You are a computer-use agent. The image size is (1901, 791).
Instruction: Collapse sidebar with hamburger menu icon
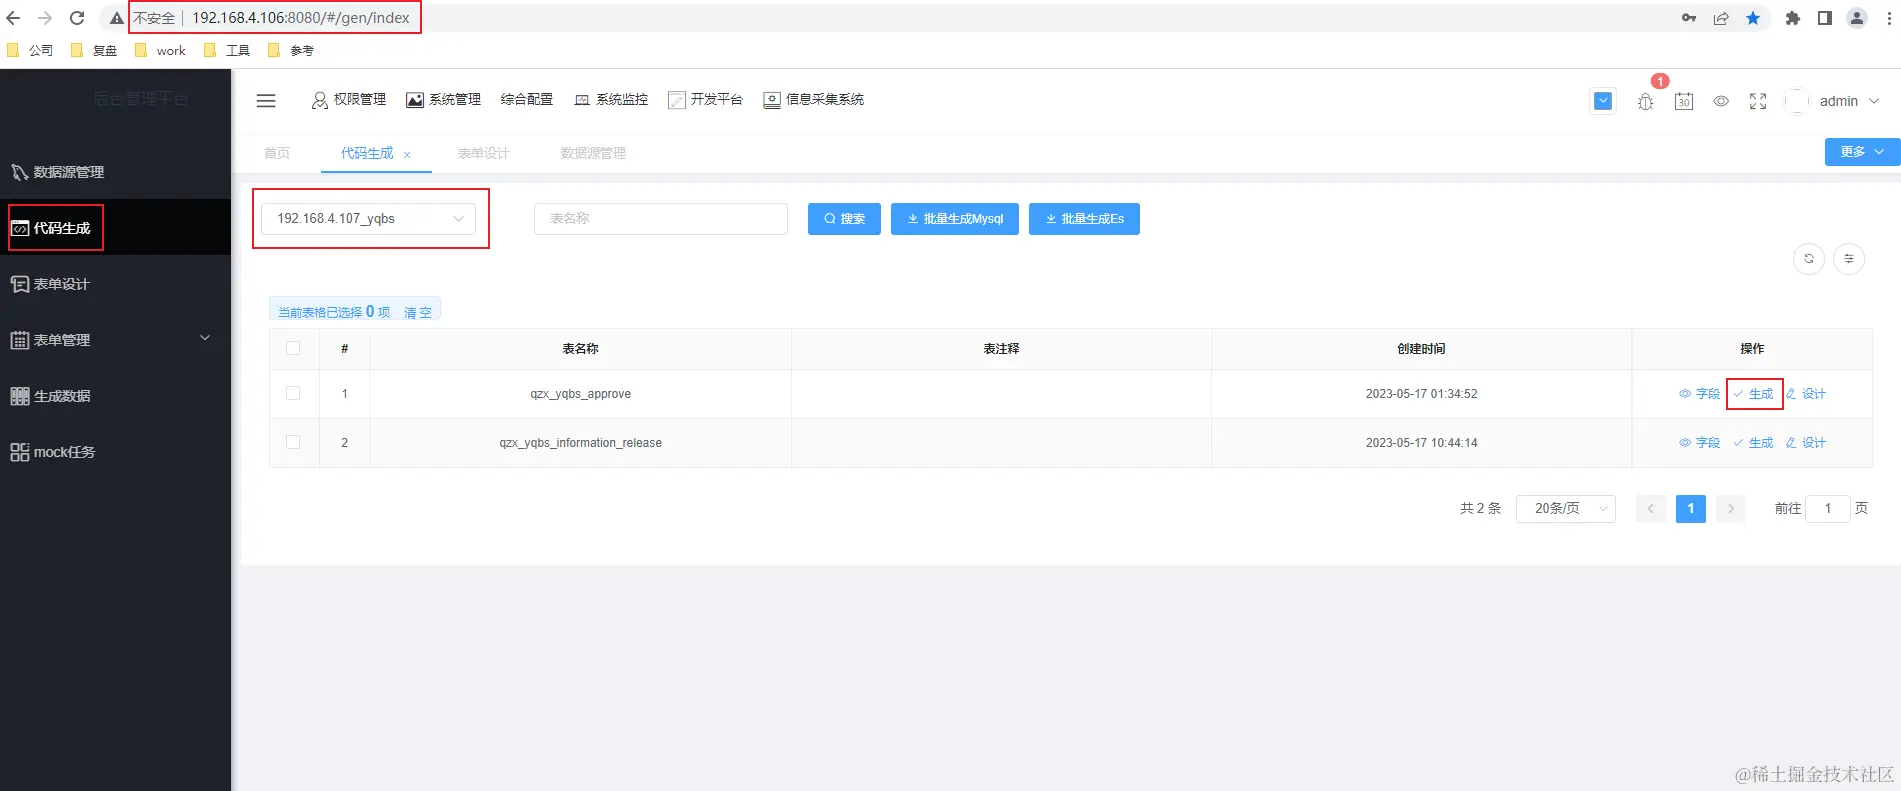pyautogui.click(x=266, y=100)
